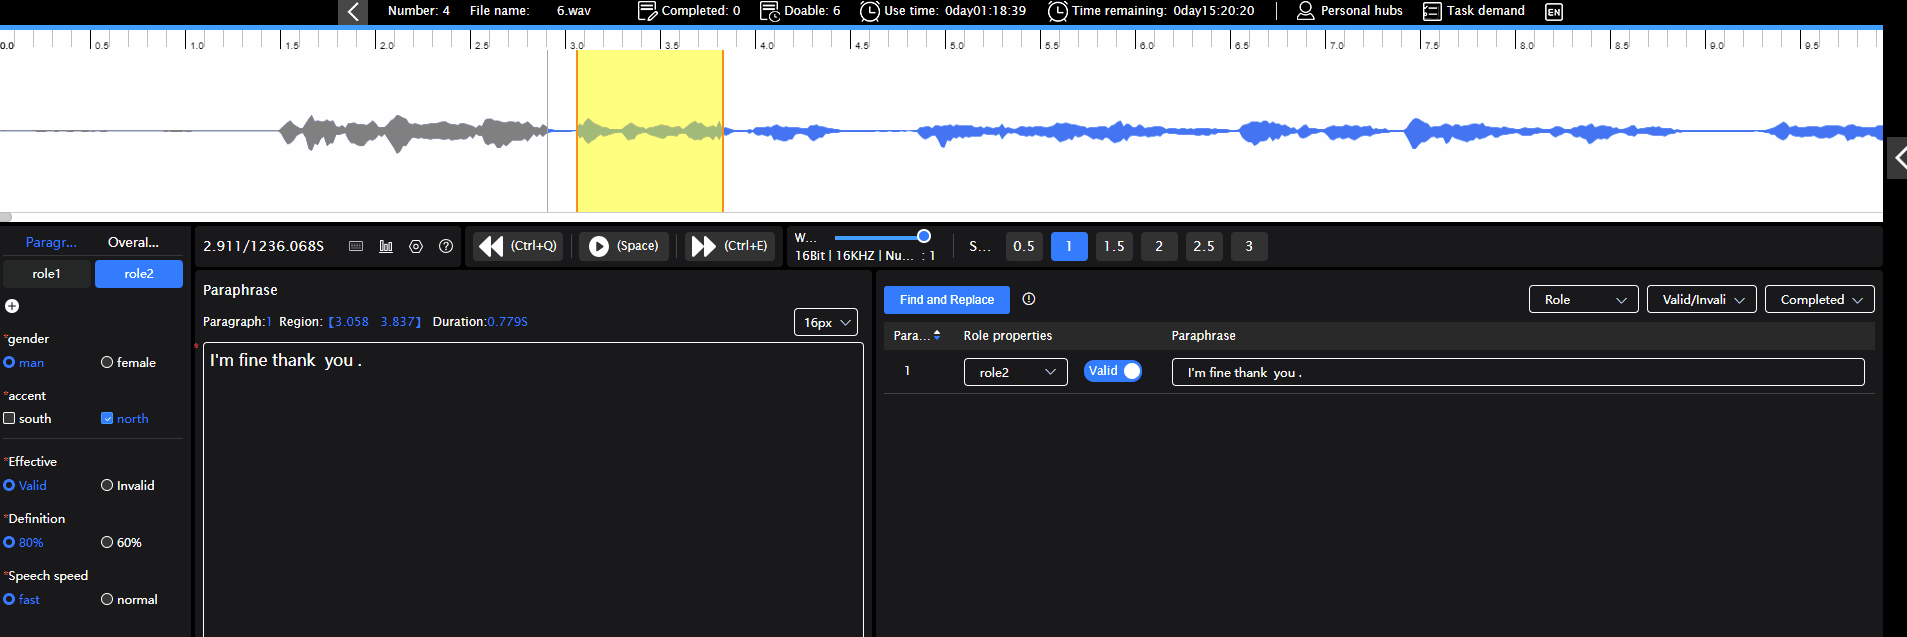
Task: Set playback speed to 3
Action: pyautogui.click(x=1249, y=246)
